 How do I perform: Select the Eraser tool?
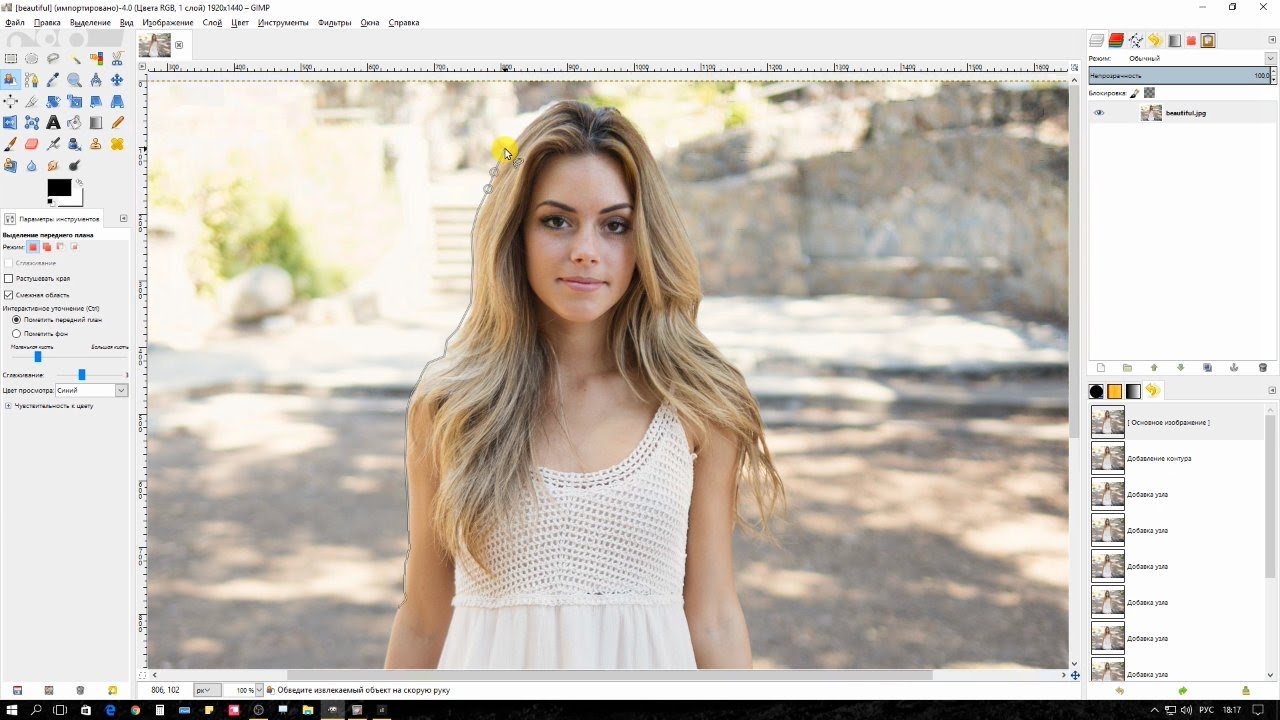point(32,144)
